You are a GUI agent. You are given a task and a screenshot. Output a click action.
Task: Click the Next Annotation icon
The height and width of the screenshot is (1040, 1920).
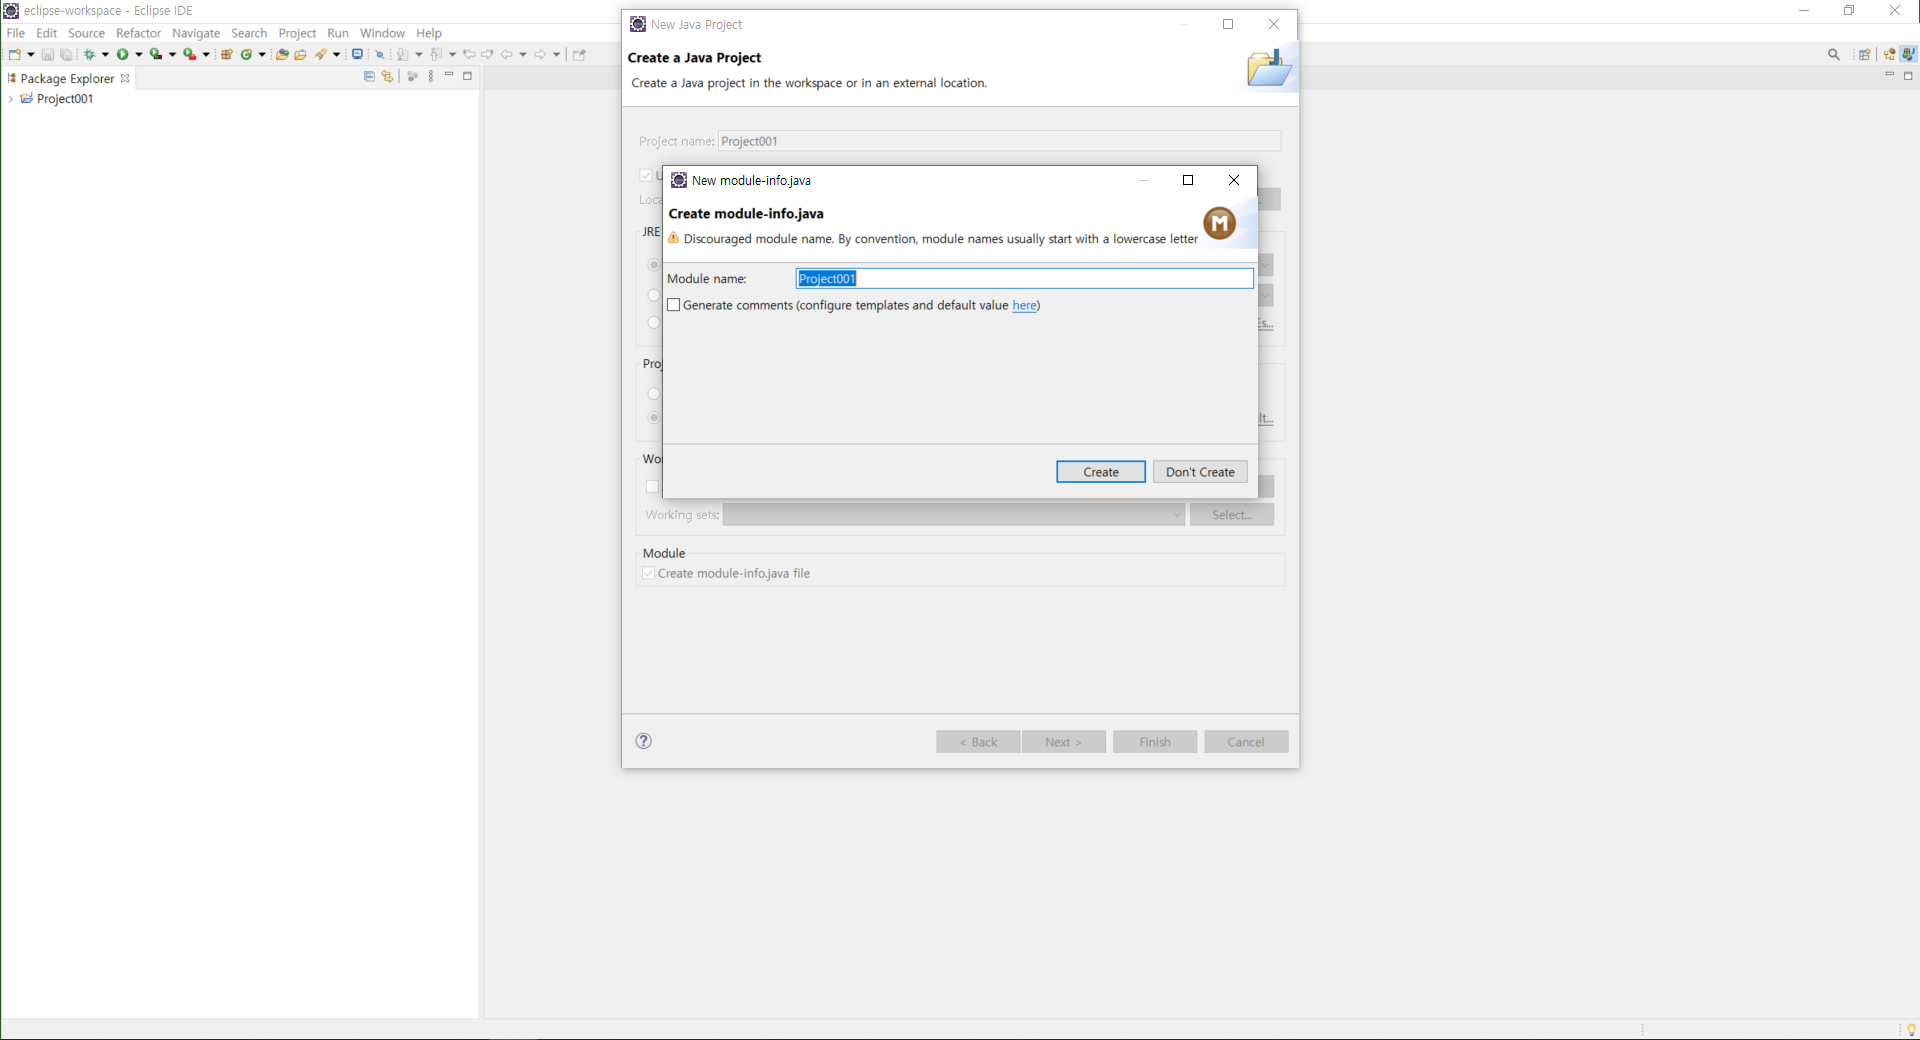point(402,54)
